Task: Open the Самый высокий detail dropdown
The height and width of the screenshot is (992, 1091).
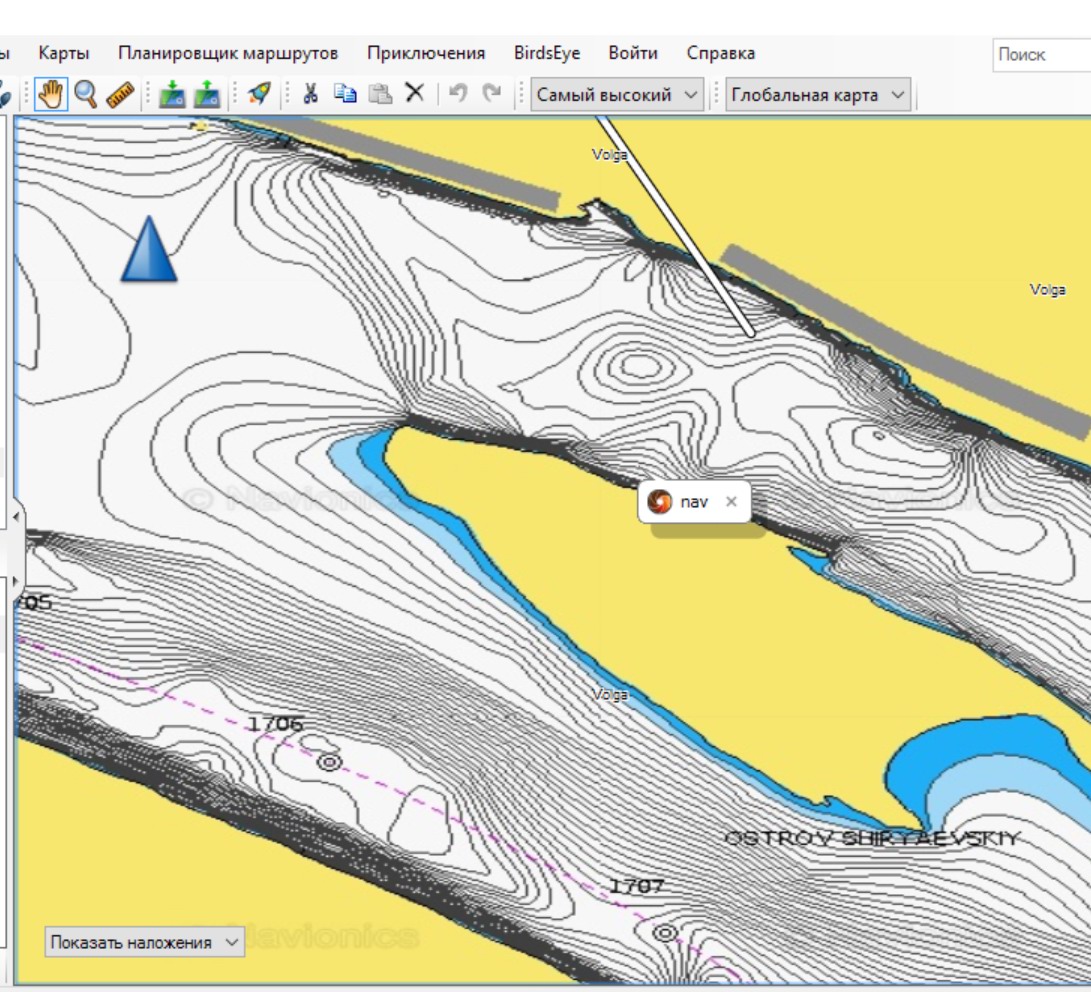Action: [617, 95]
